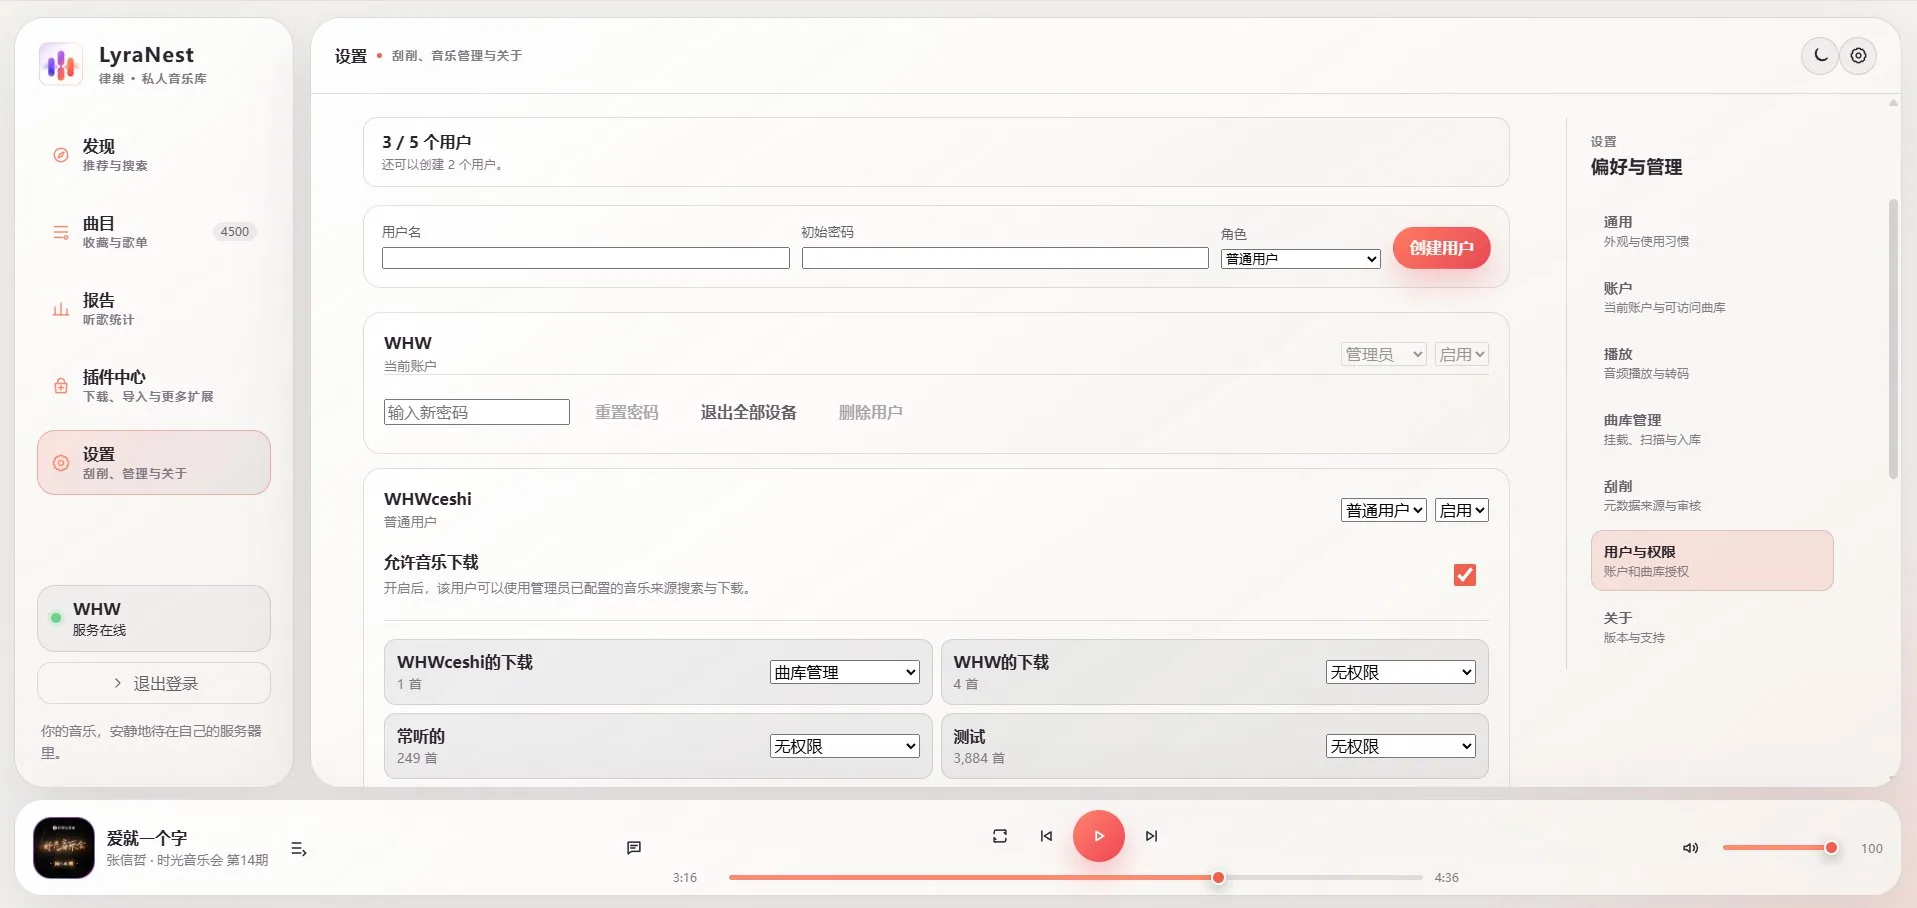Open the play queue list icon
The height and width of the screenshot is (908, 1917).
[298, 849]
